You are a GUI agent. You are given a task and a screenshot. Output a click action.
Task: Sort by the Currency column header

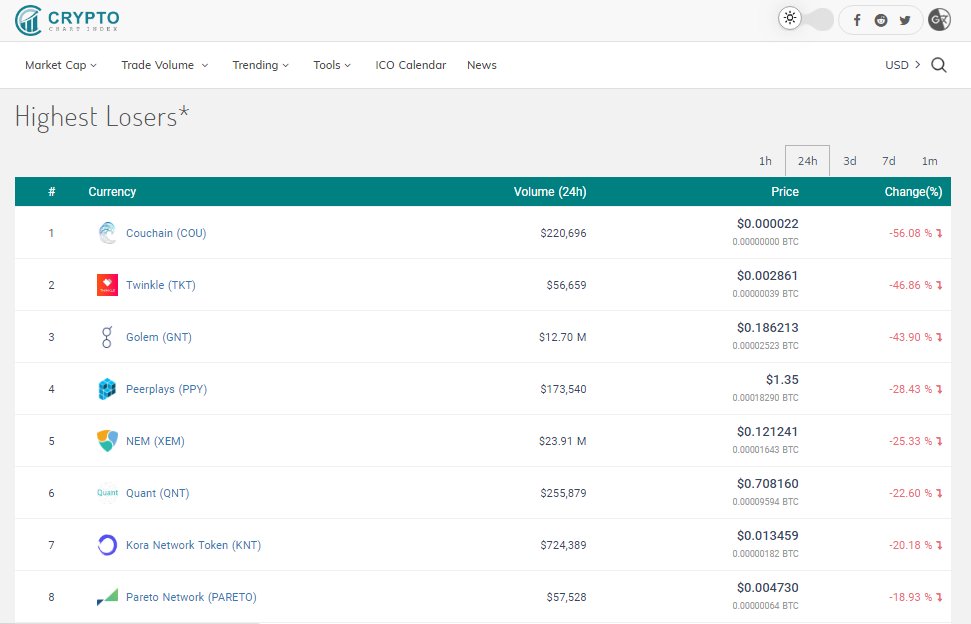pyautogui.click(x=112, y=192)
